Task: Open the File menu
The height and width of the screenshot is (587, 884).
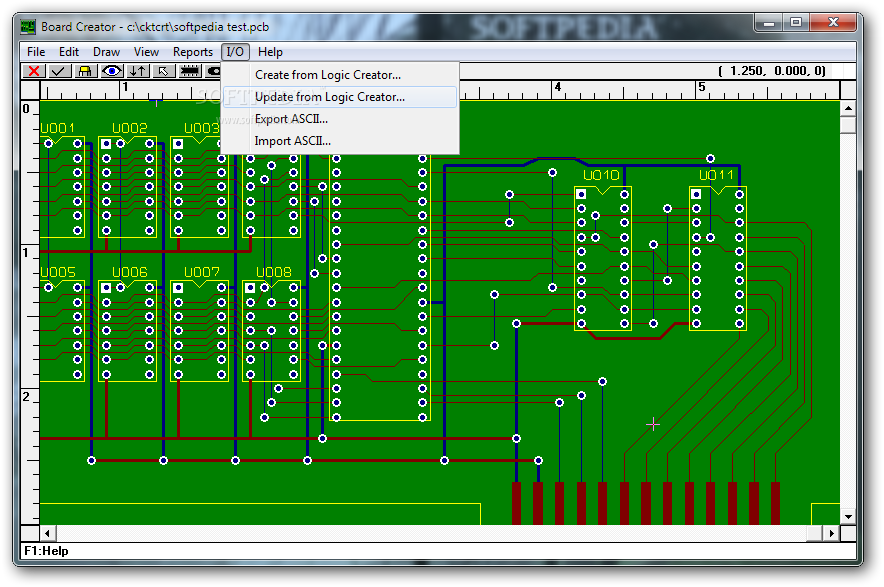Action: coord(36,52)
